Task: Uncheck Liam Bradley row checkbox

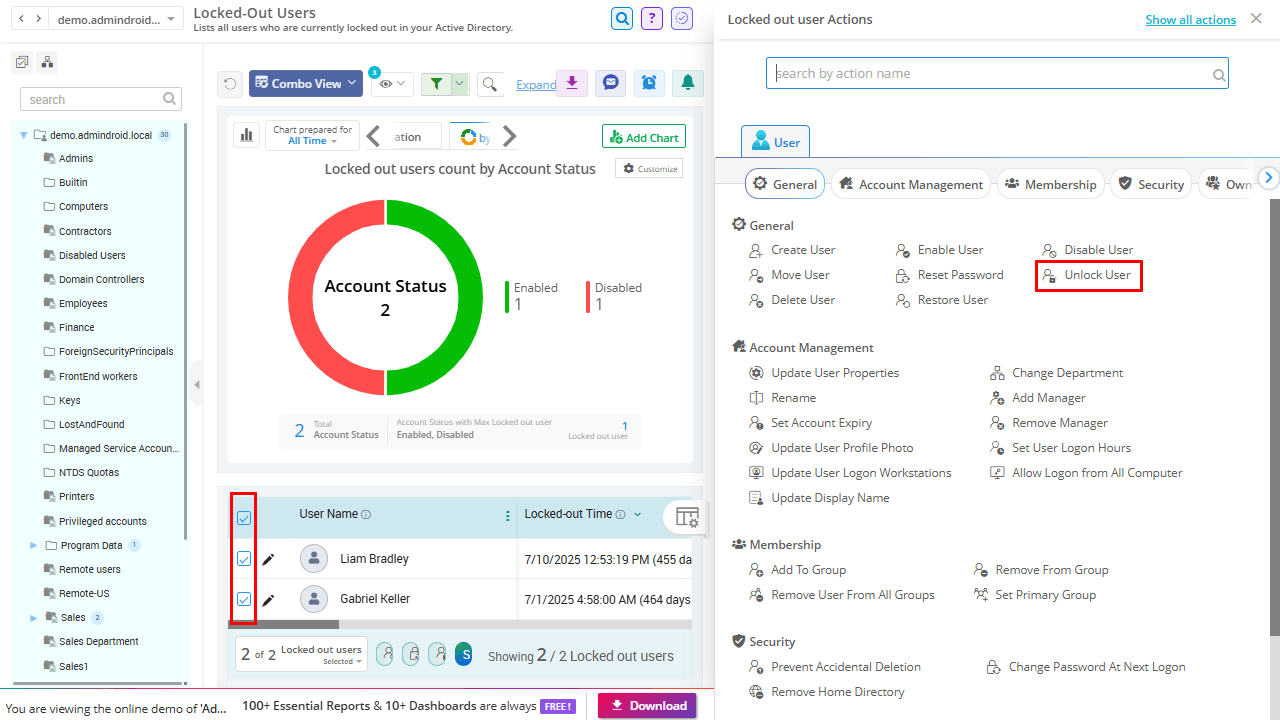Action: pyautogui.click(x=244, y=559)
